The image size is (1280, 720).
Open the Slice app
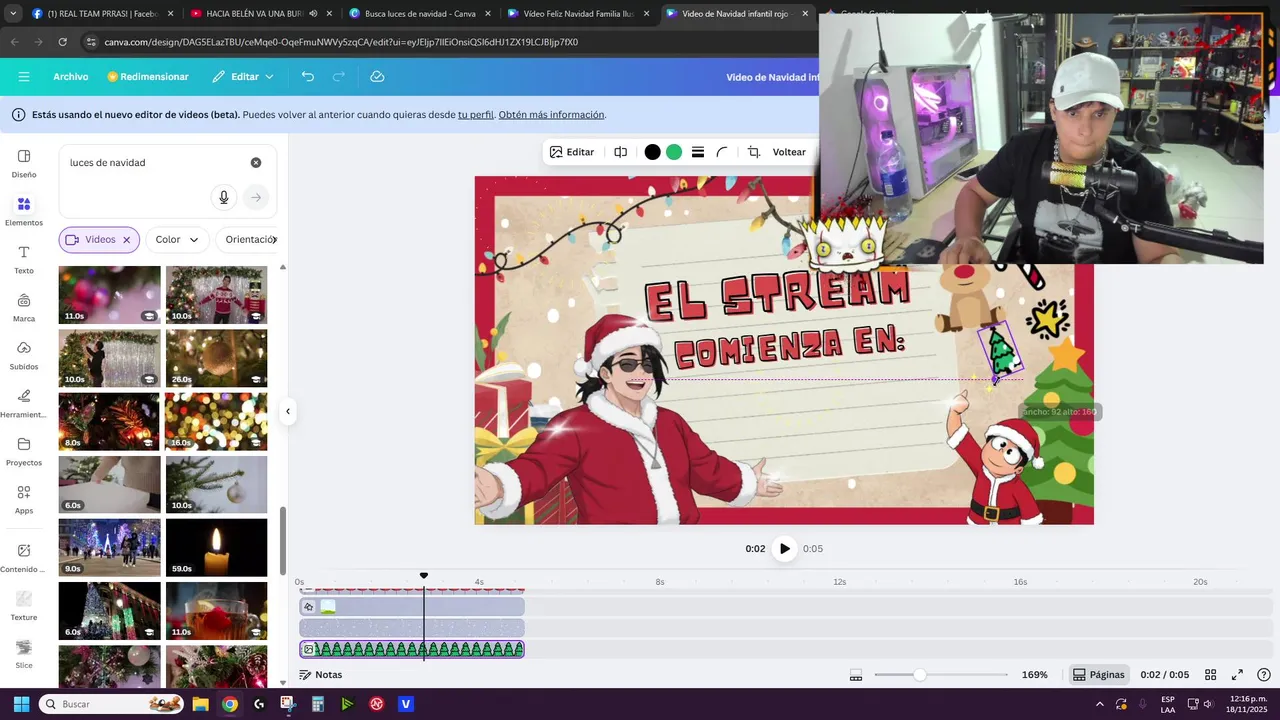tap(24, 653)
